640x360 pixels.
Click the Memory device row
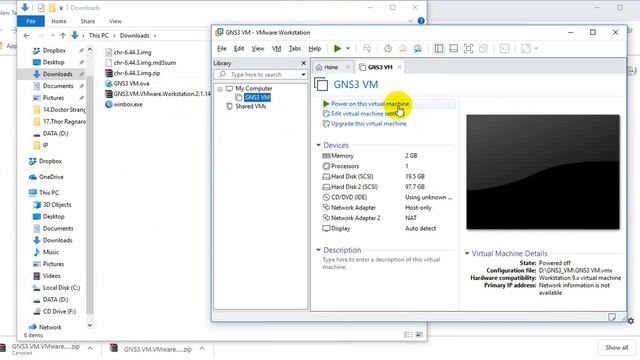pos(387,156)
